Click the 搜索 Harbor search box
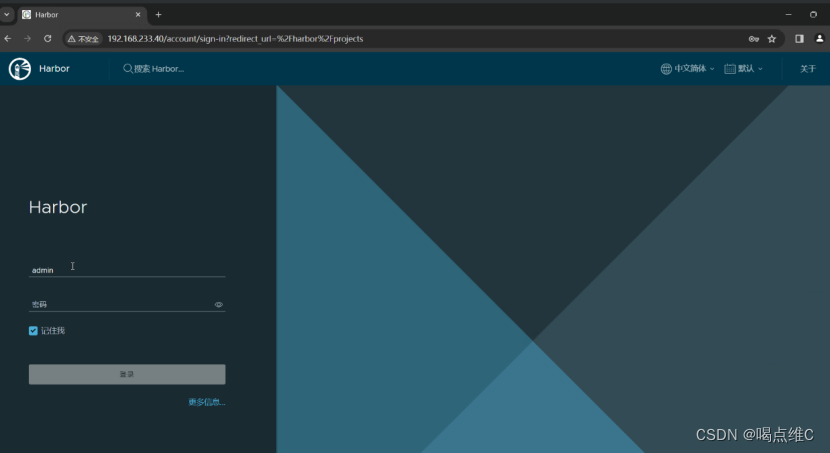 159,69
